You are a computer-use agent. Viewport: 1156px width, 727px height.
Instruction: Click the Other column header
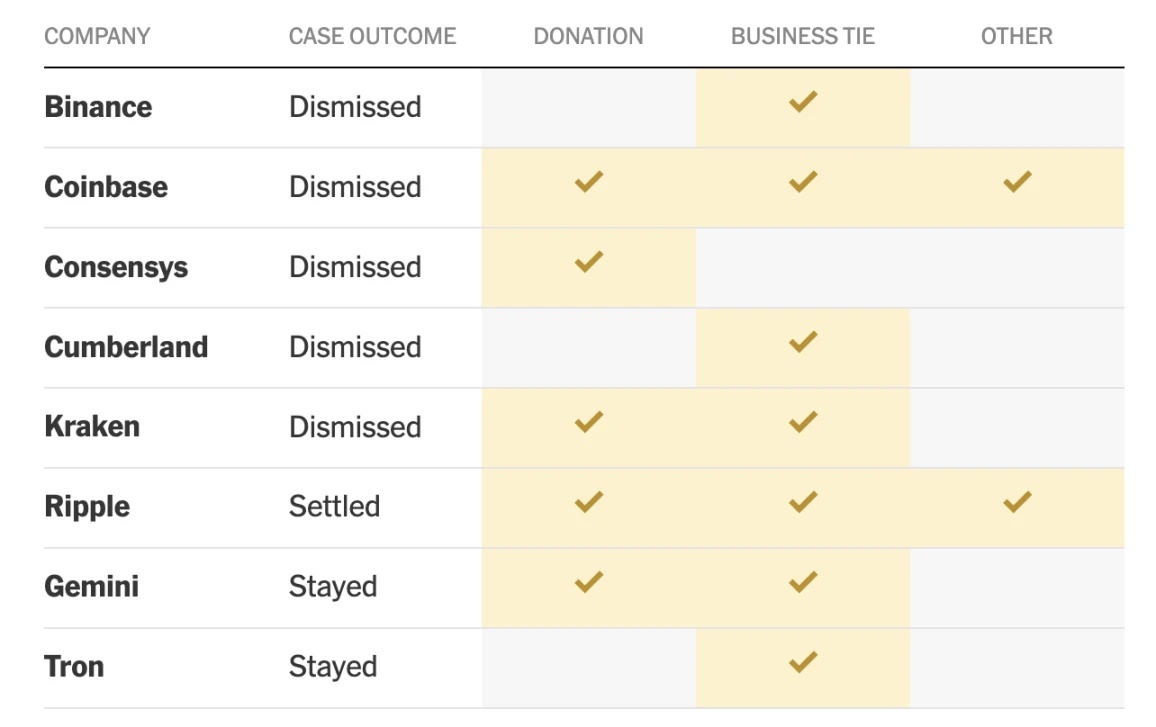1017,37
